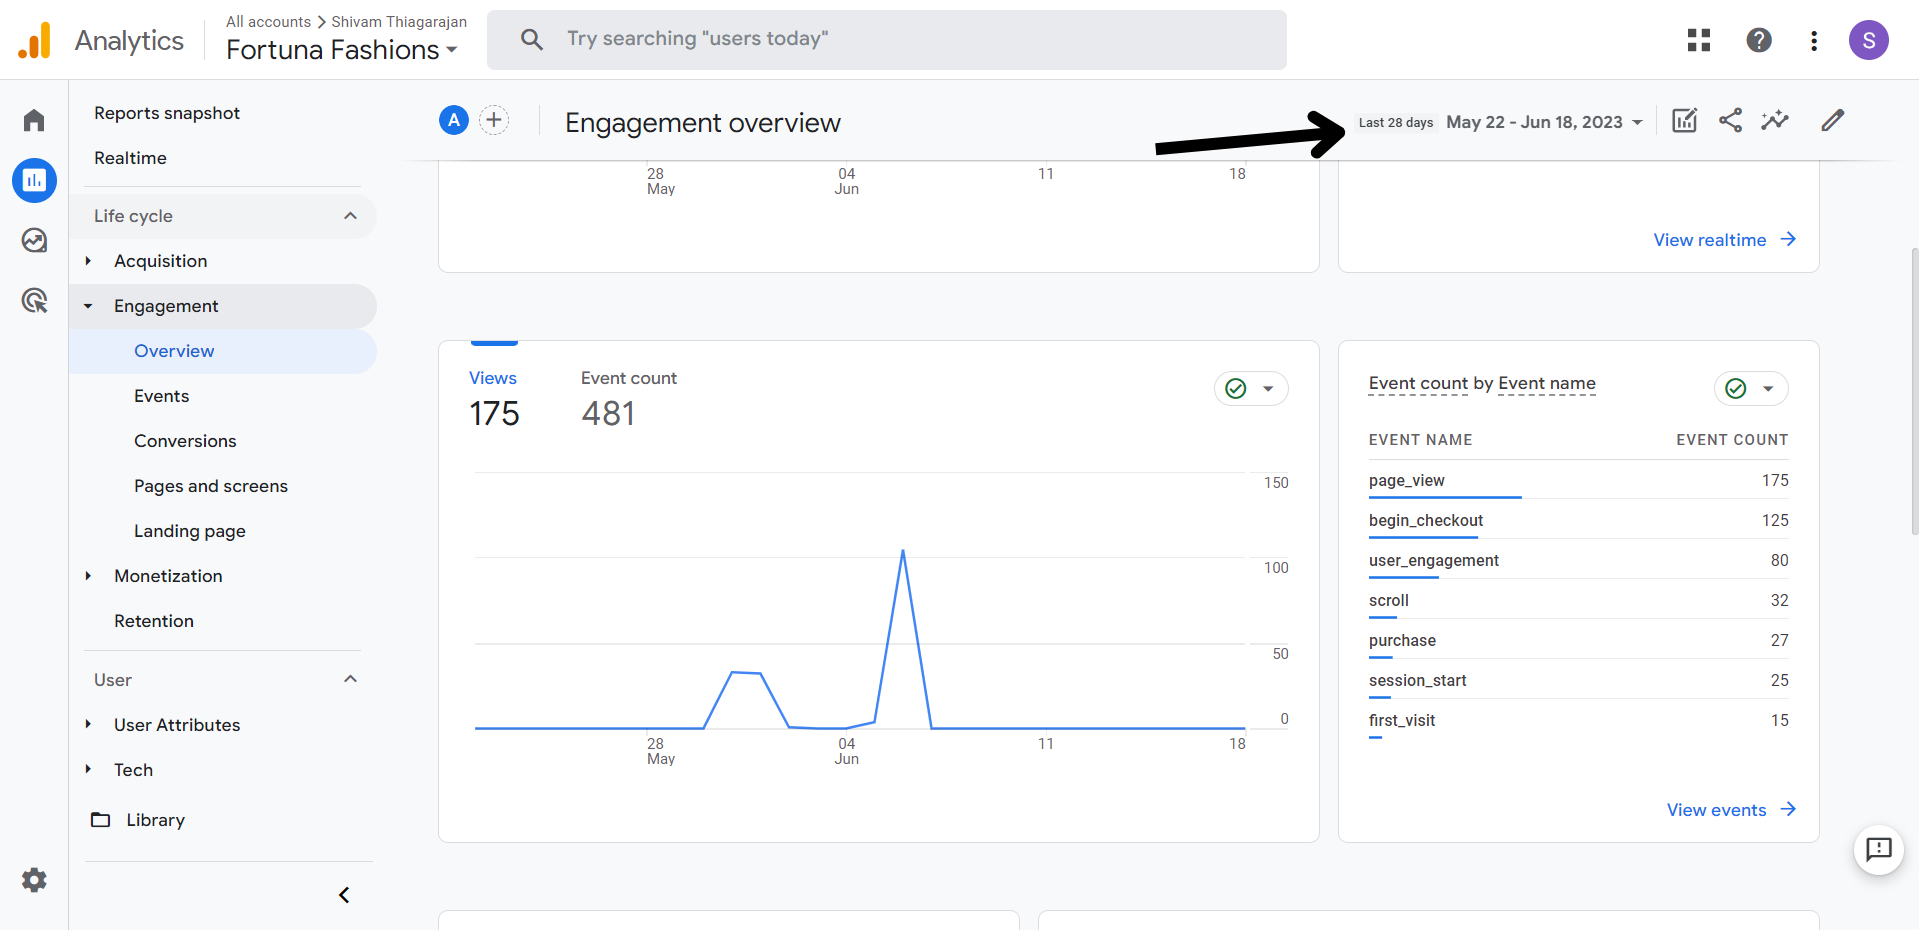Check data quality icon on the Views card
This screenshot has width=1919, height=930.
pyautogui.click(x=1236, y=388)
